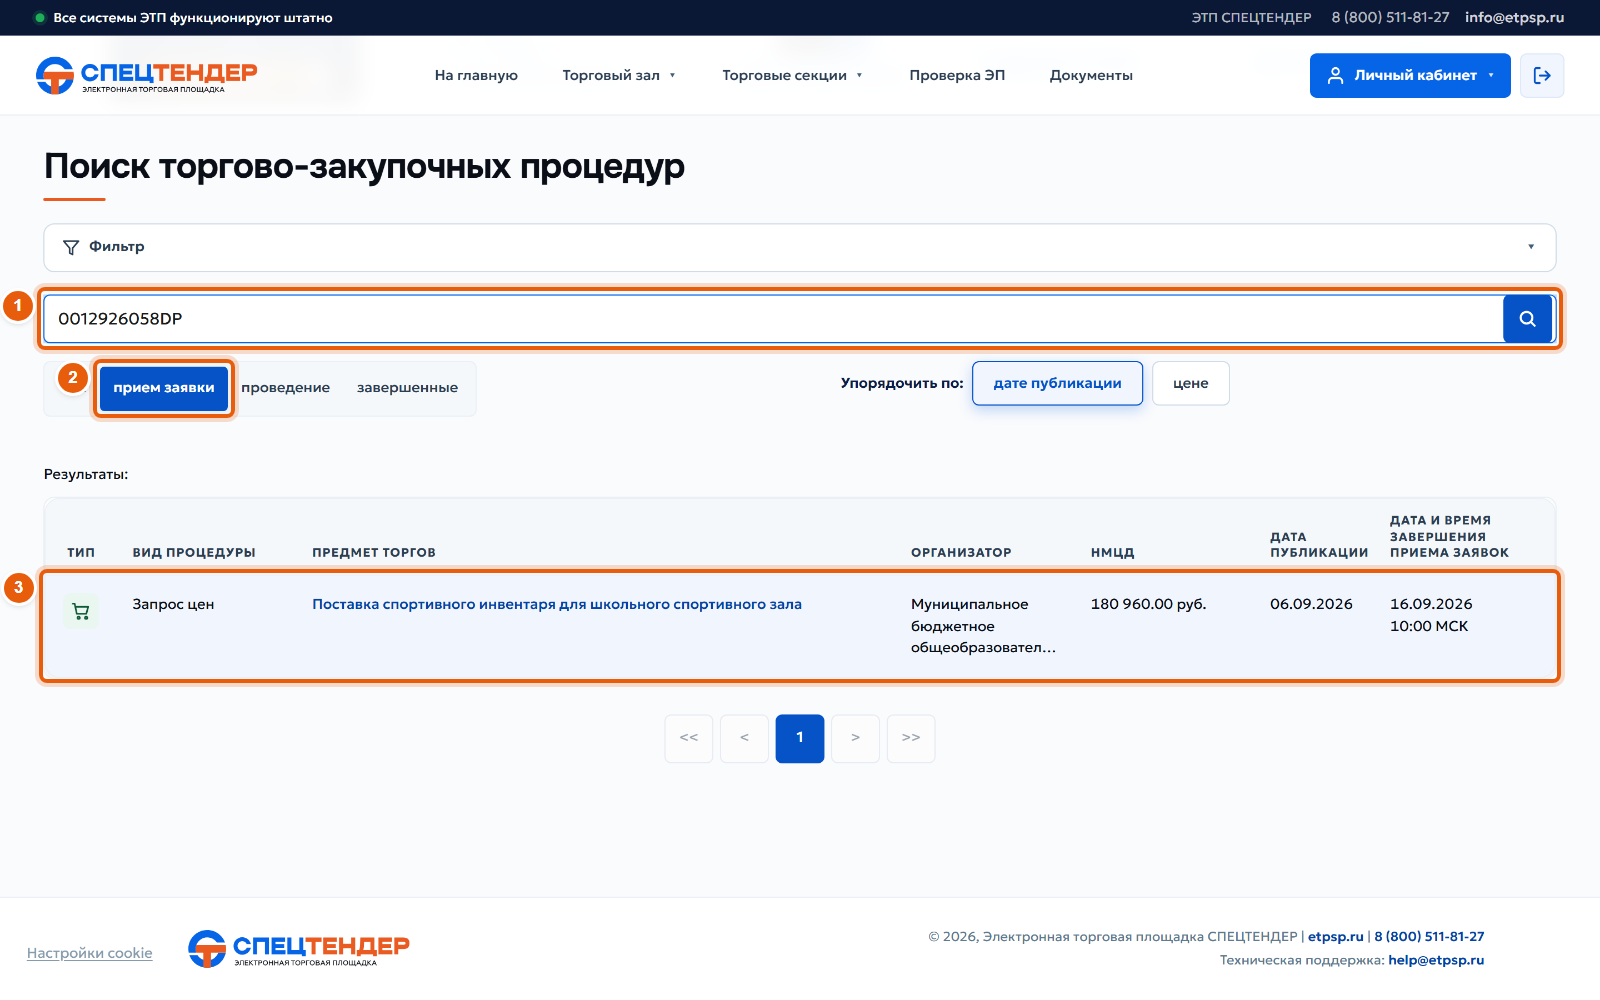Go to previous page button <

click(x=744, y=738)
